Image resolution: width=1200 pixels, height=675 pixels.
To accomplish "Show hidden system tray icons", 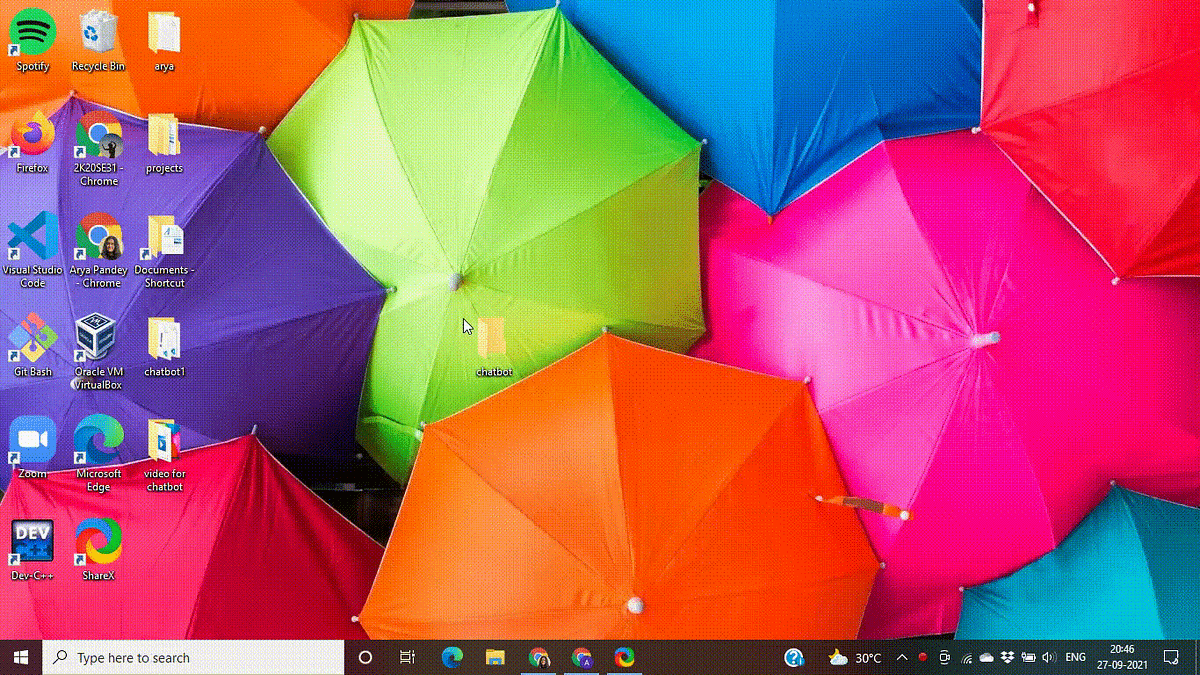I will (901, 658).
